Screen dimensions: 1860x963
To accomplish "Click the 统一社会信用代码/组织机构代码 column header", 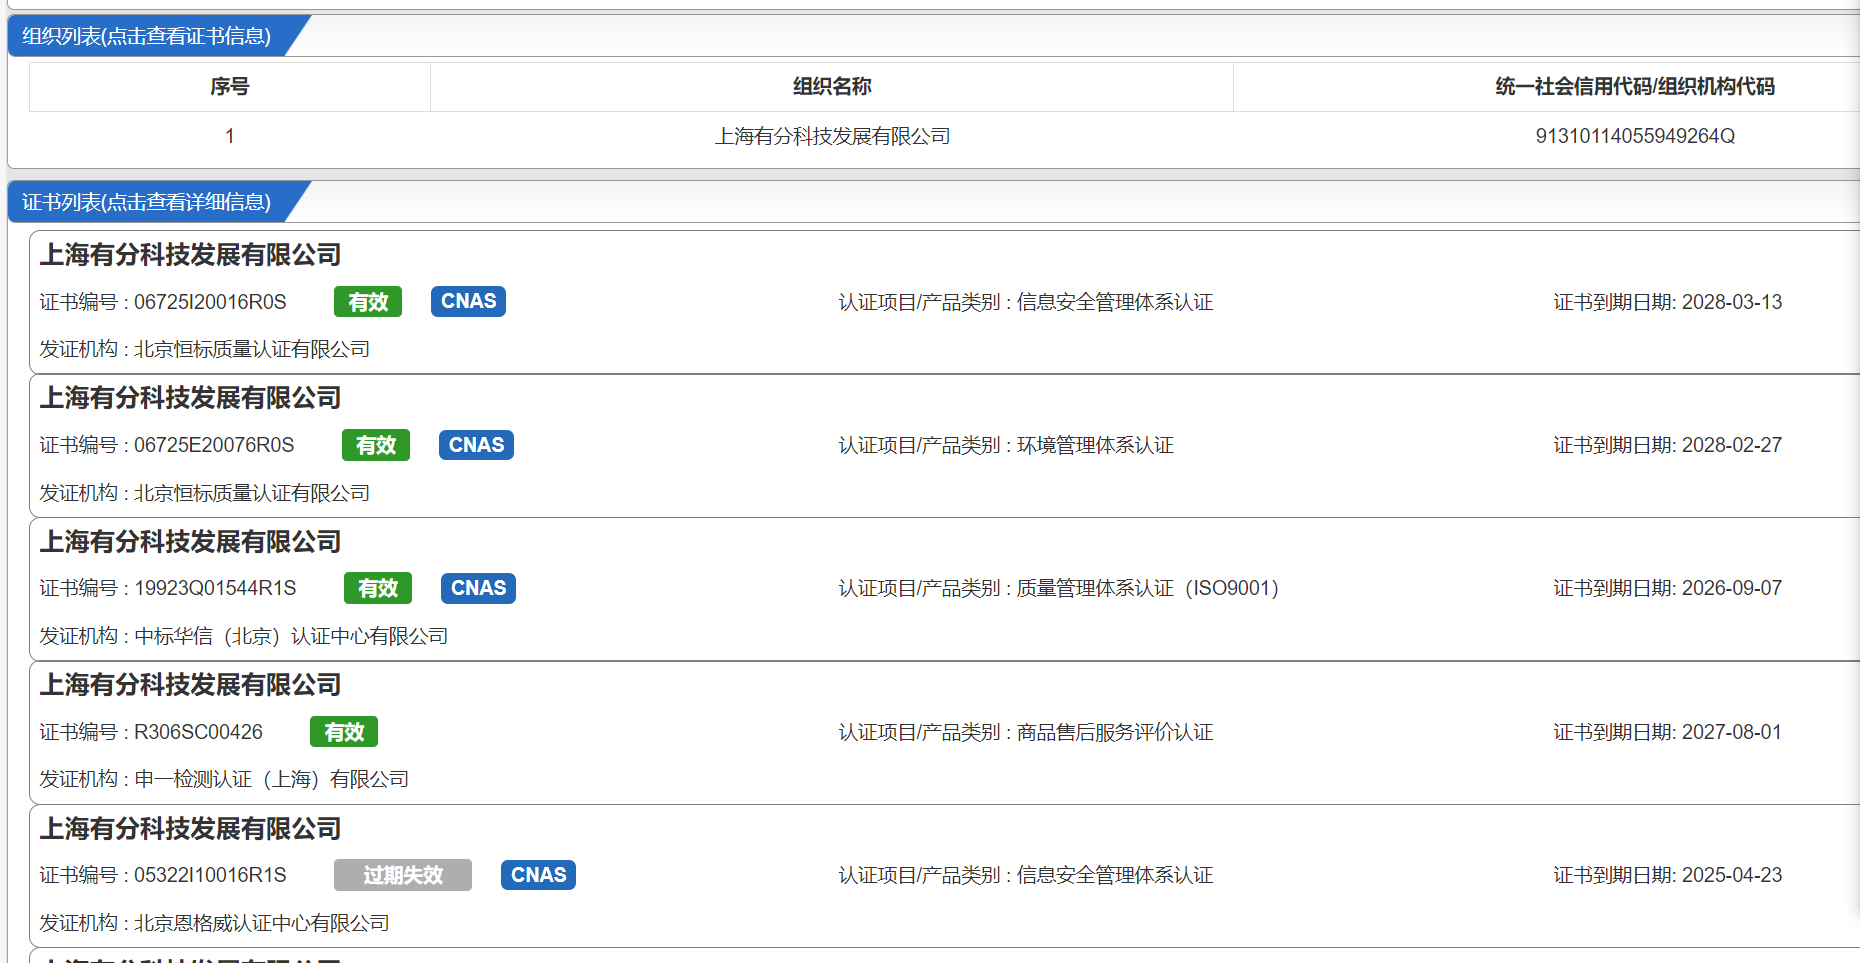I will pyautogui.click(x=1635, y=87).
